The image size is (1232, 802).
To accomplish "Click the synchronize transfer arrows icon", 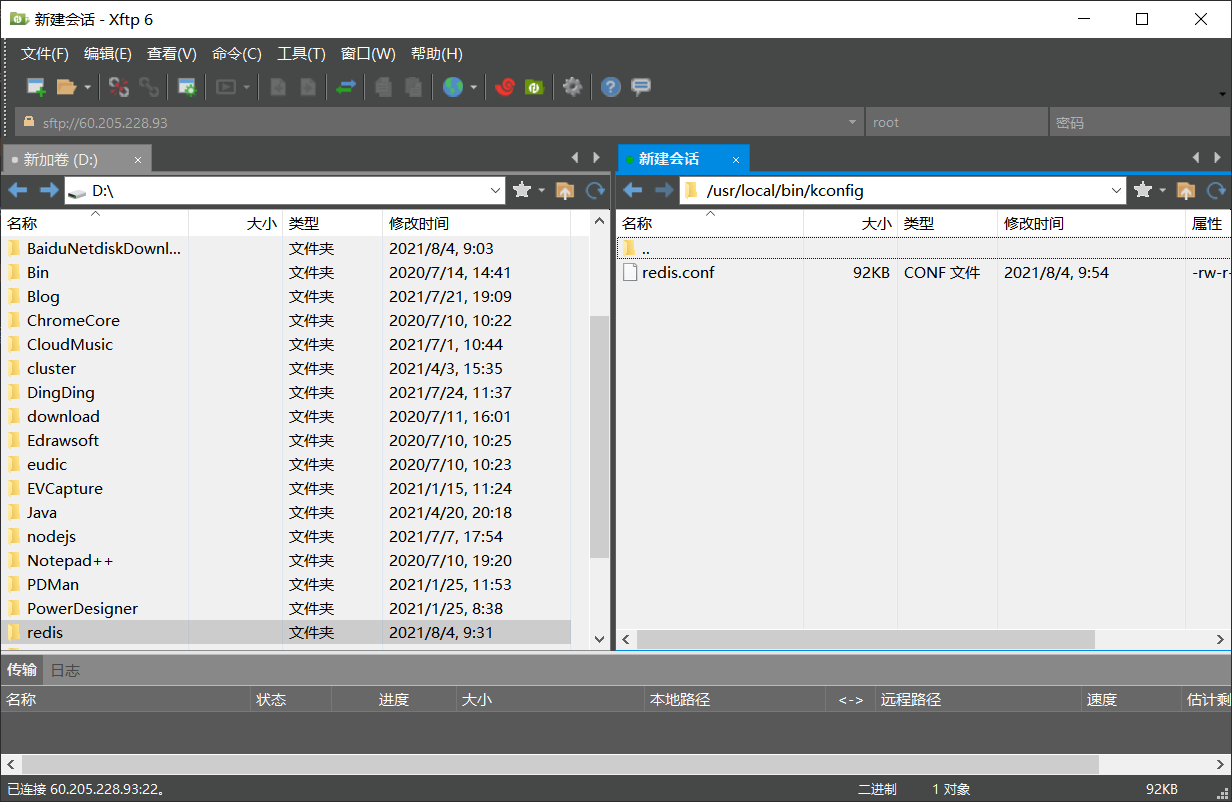I will pos(346,87).
